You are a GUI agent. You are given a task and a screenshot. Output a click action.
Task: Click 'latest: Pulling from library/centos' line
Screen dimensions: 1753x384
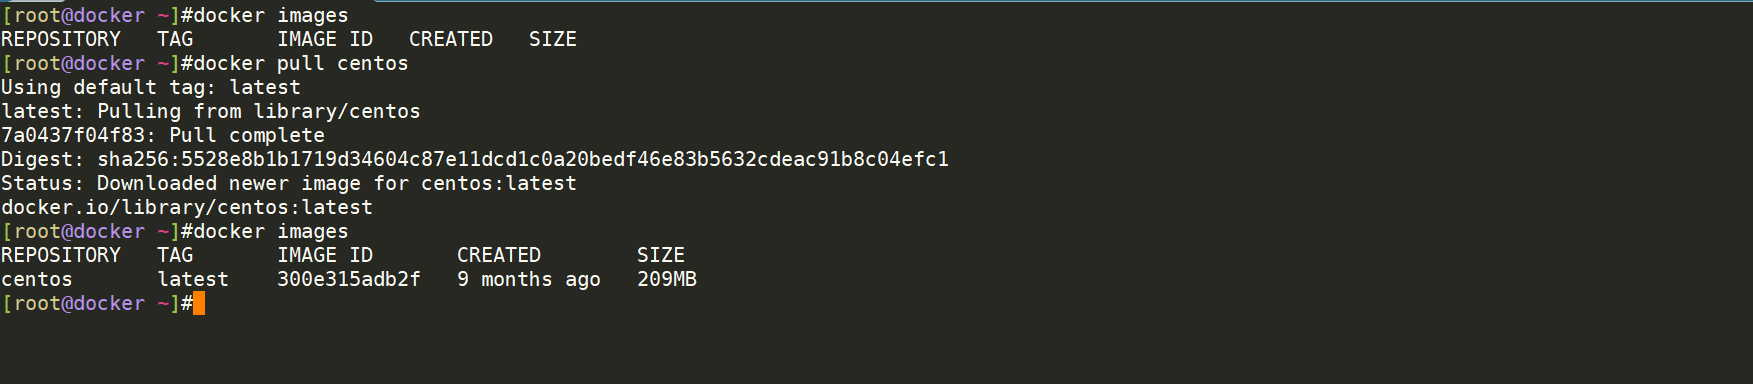(211, 111)
